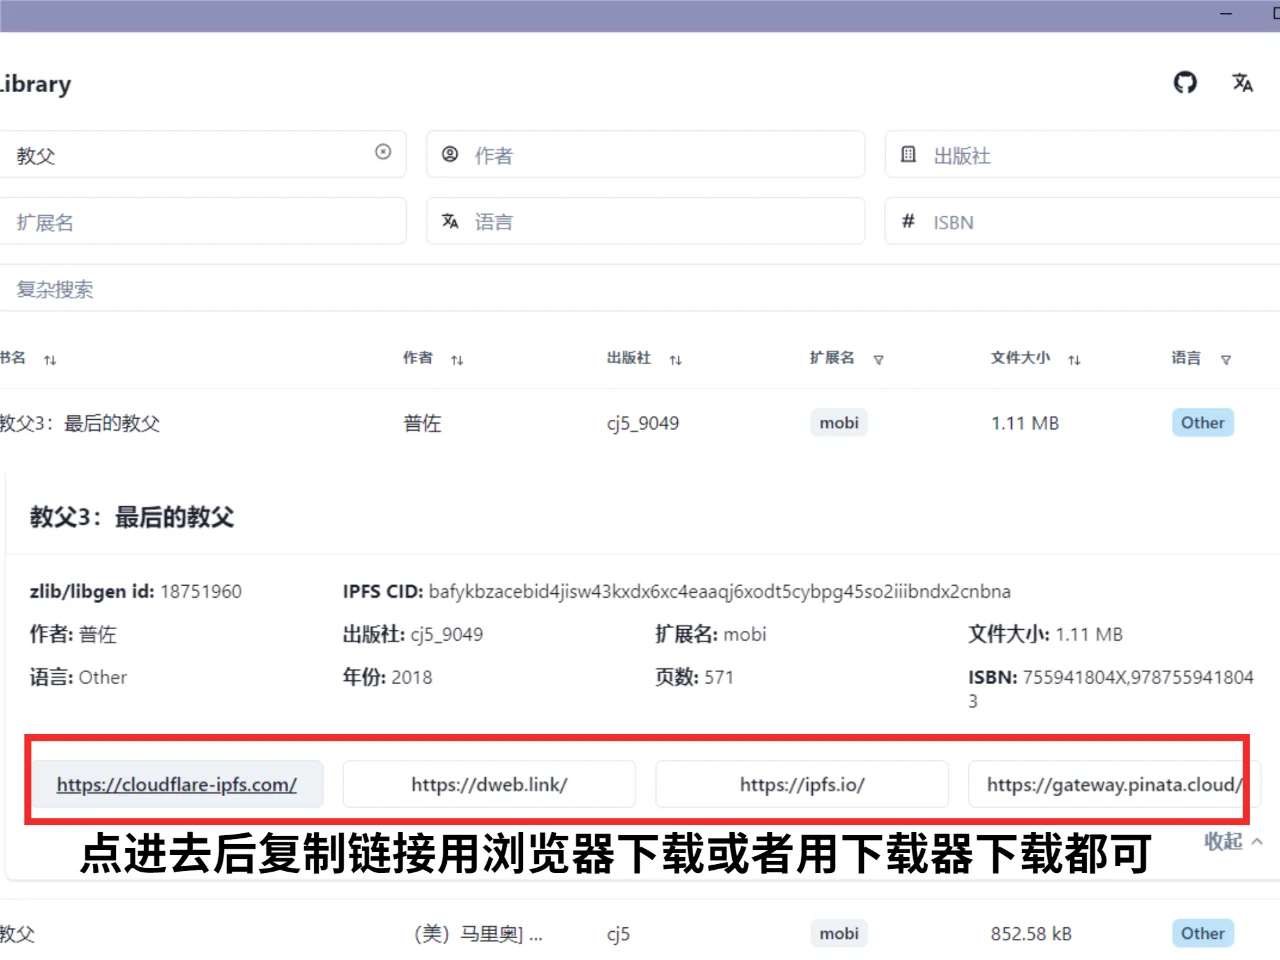This screenshot has height=960, width=1280.
Task: Sort by 出版社 column arrows
Action: (676, 360)
